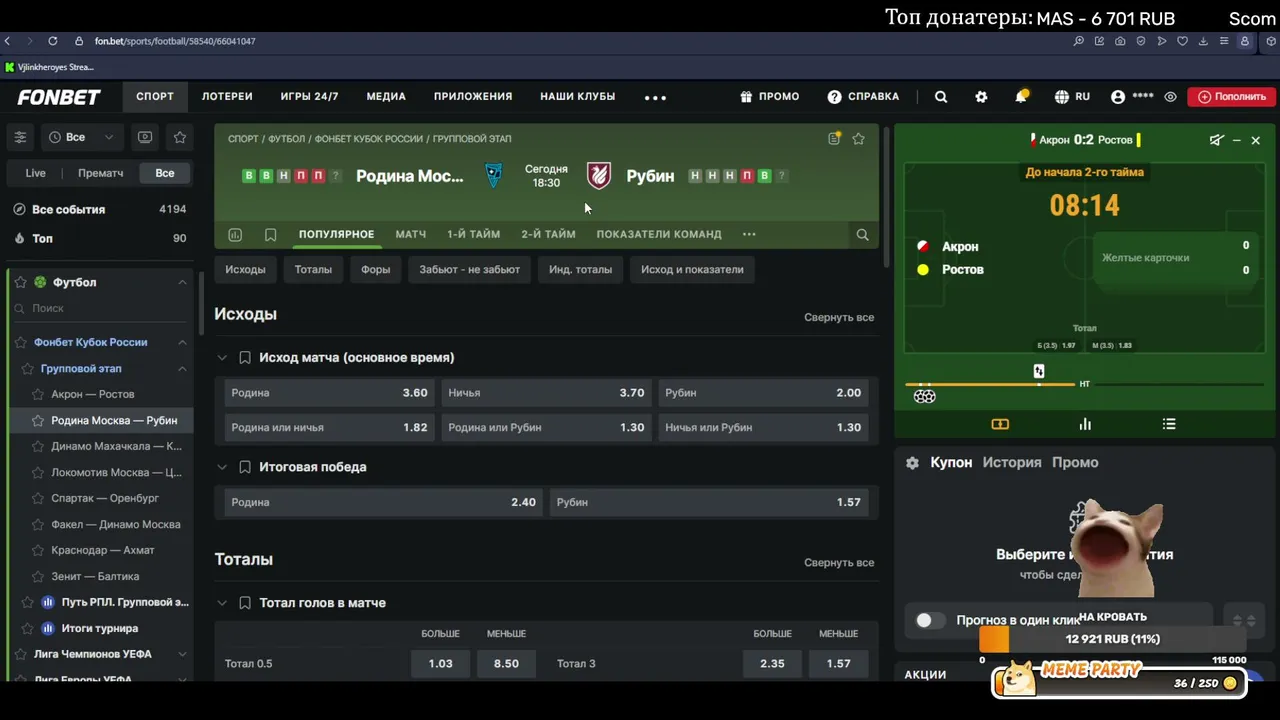
Task: Open the Игры 24/7 menu item
Action: click(309, 97)
